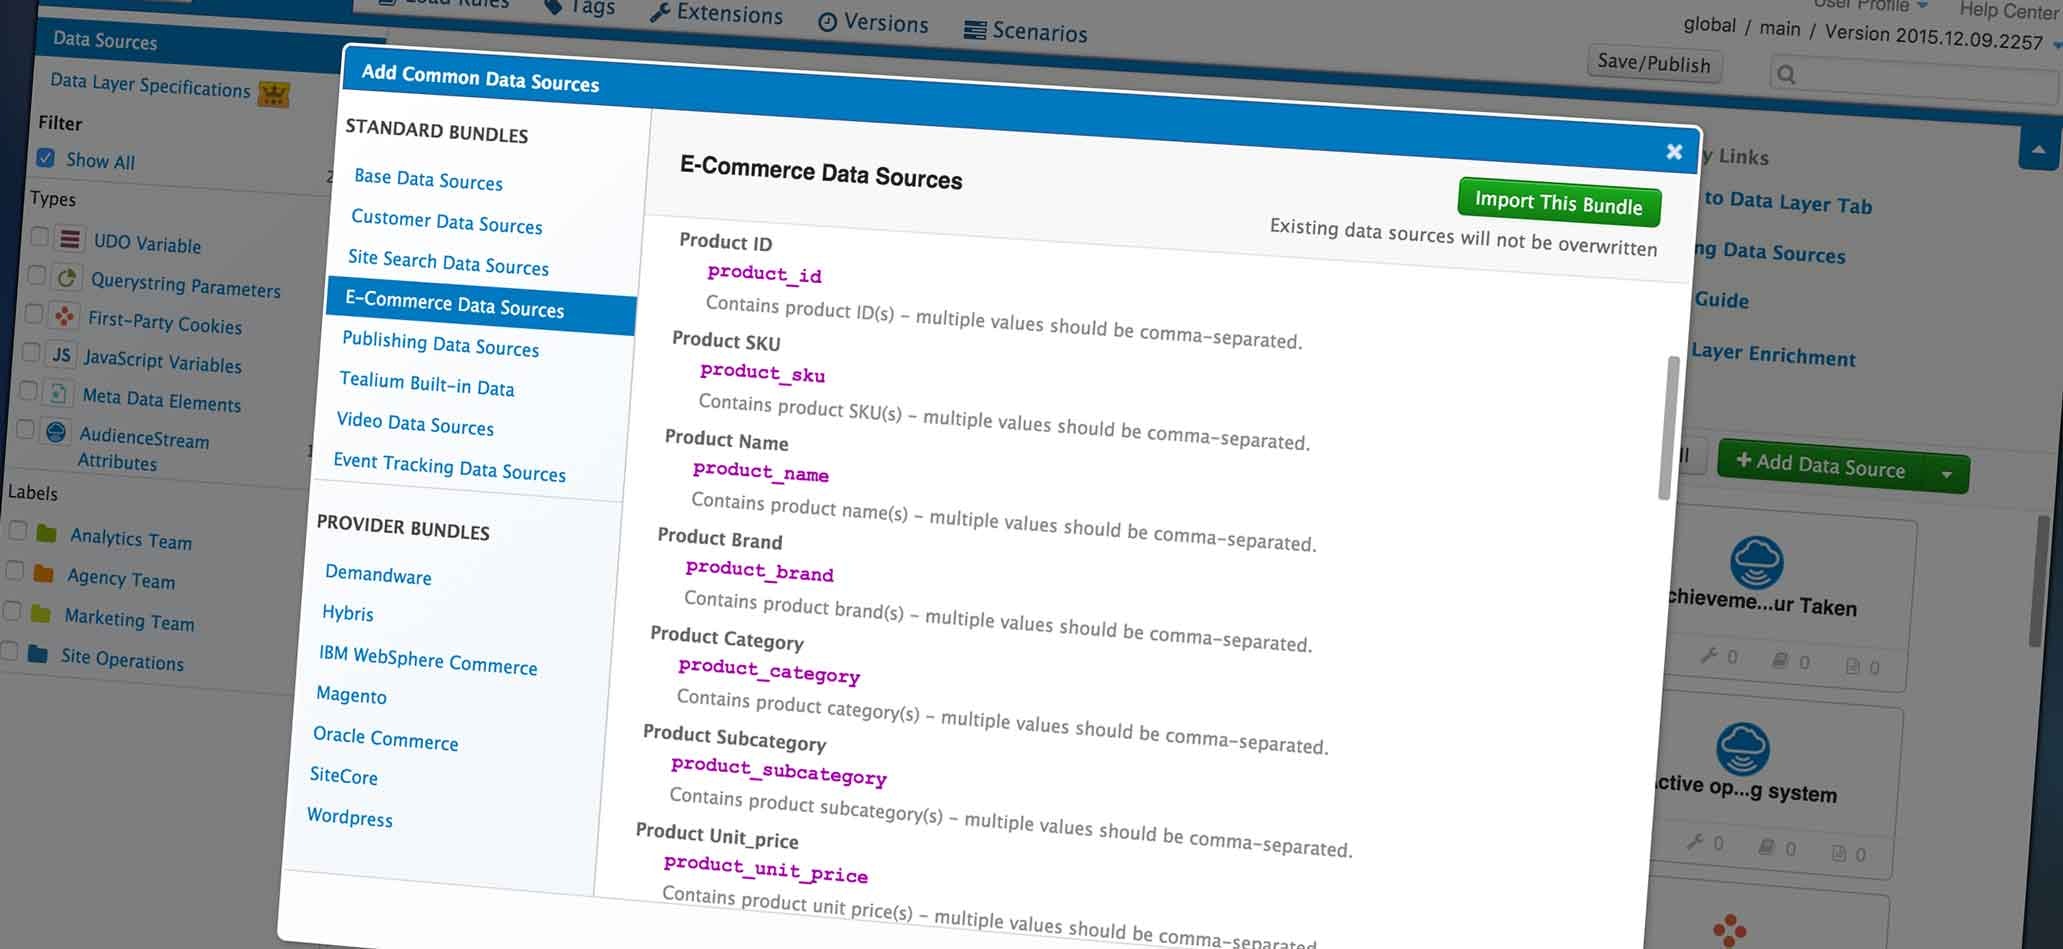Check the Marketing Team label checkbox

pos(15,611)
